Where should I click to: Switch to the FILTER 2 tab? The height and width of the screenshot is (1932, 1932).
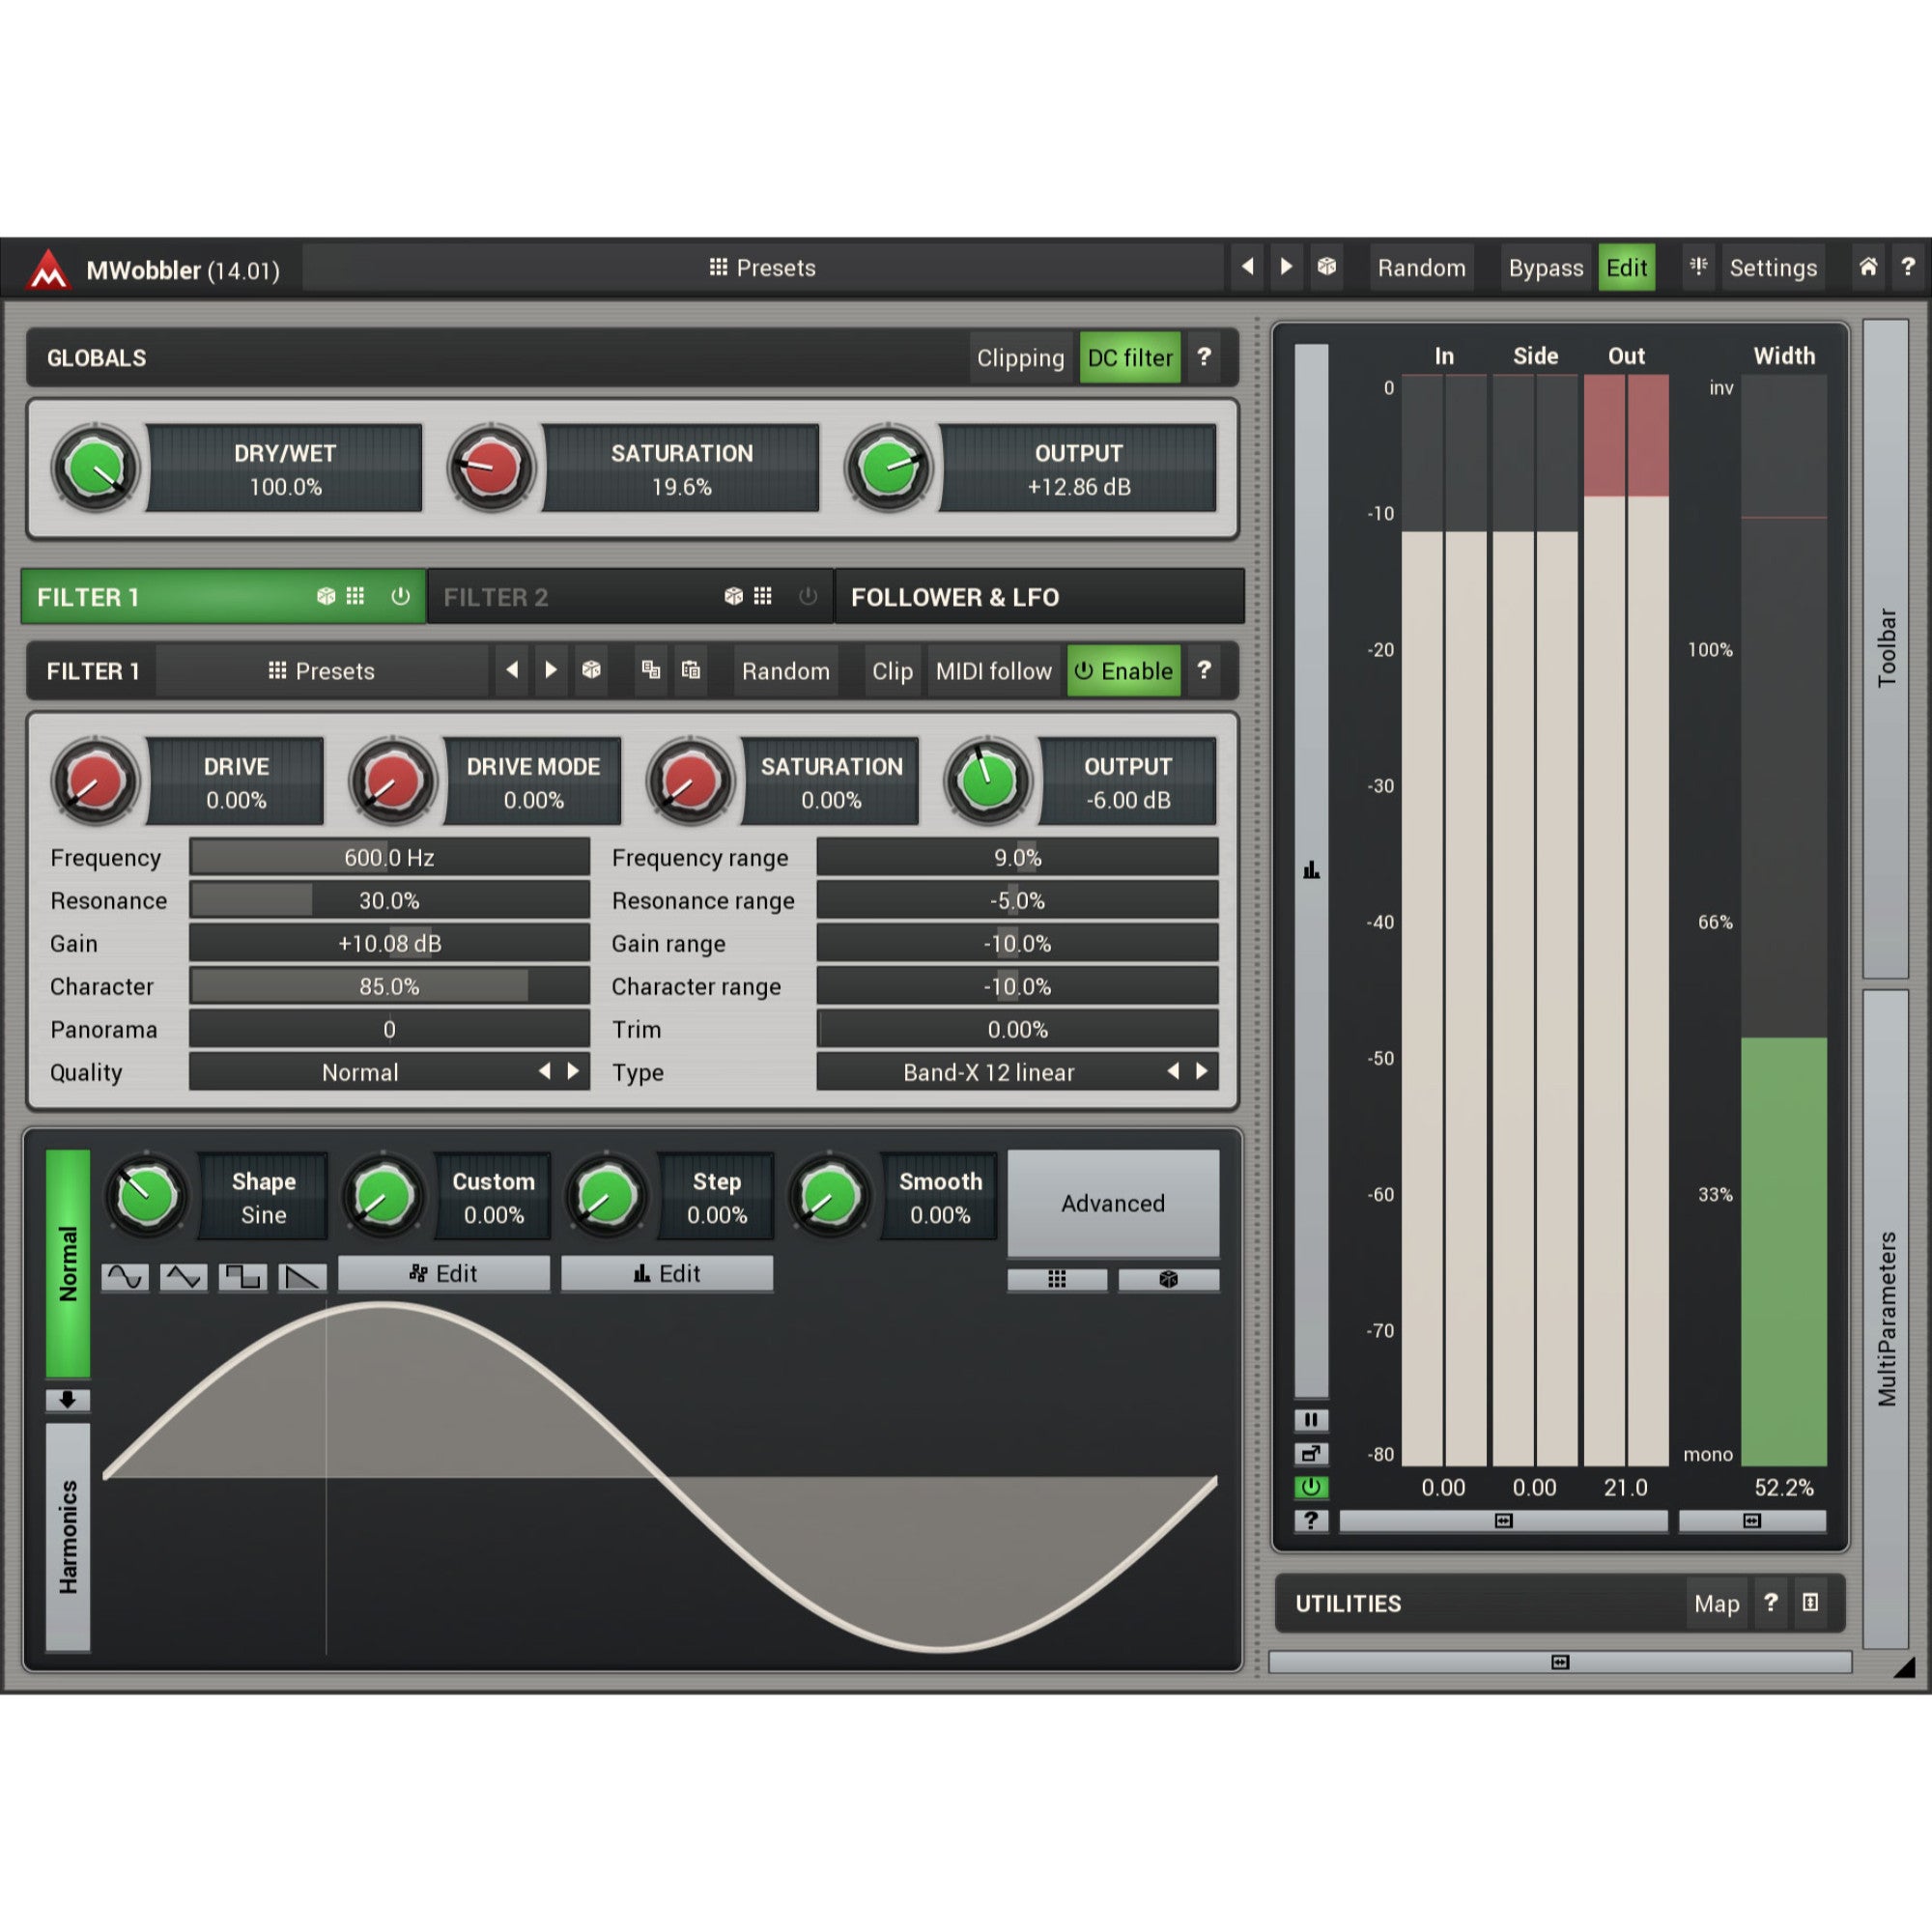630,596
